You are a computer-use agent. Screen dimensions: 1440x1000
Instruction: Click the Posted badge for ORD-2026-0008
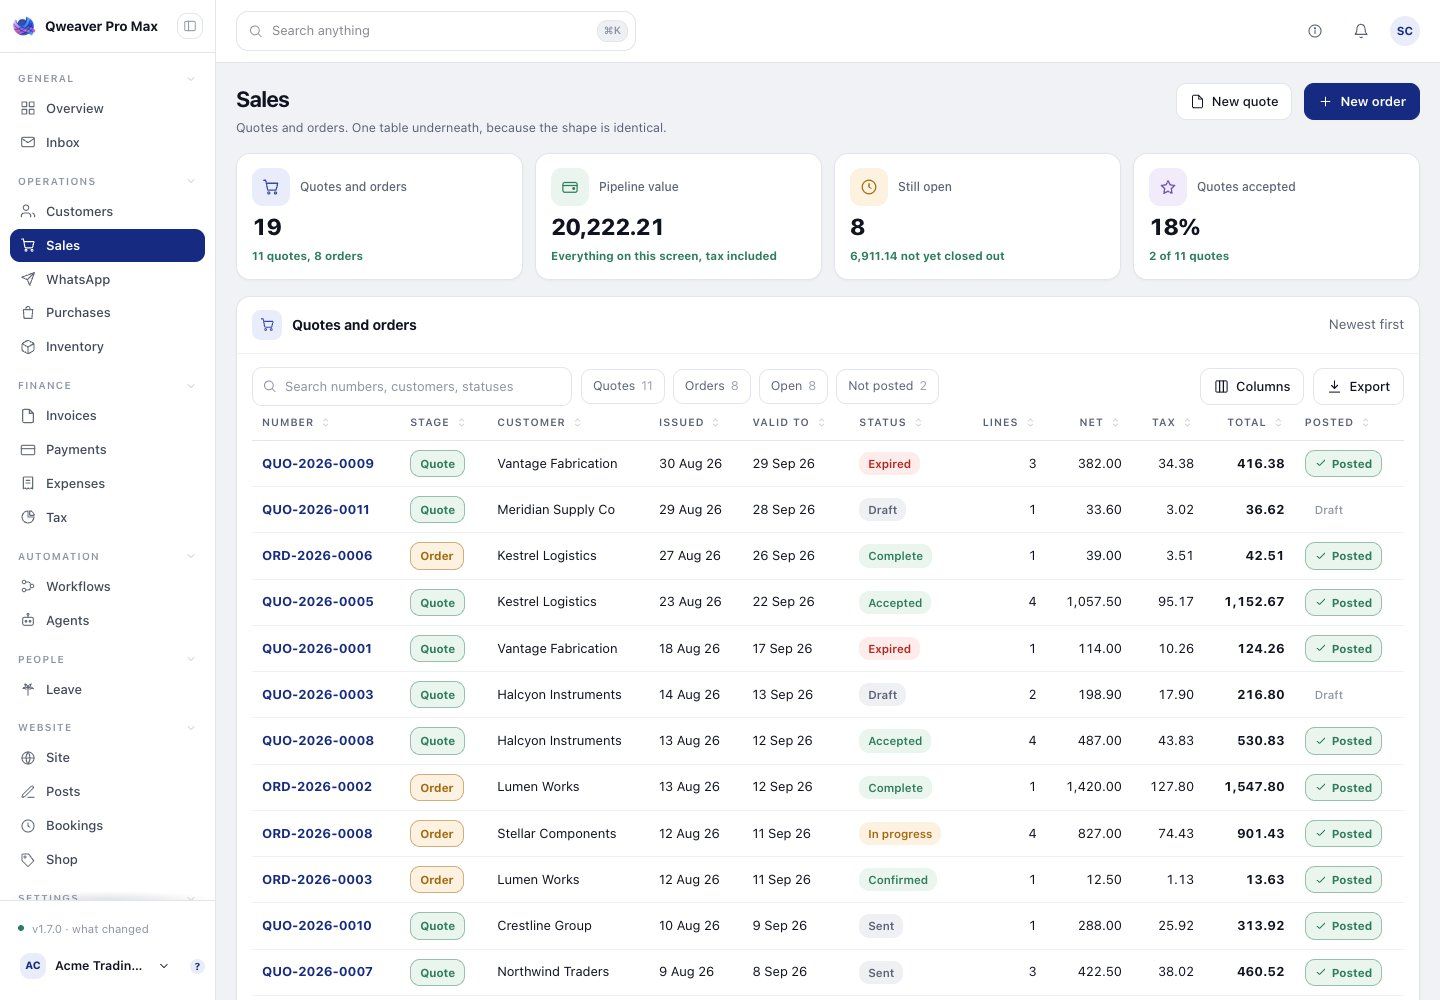point(1343,833)
